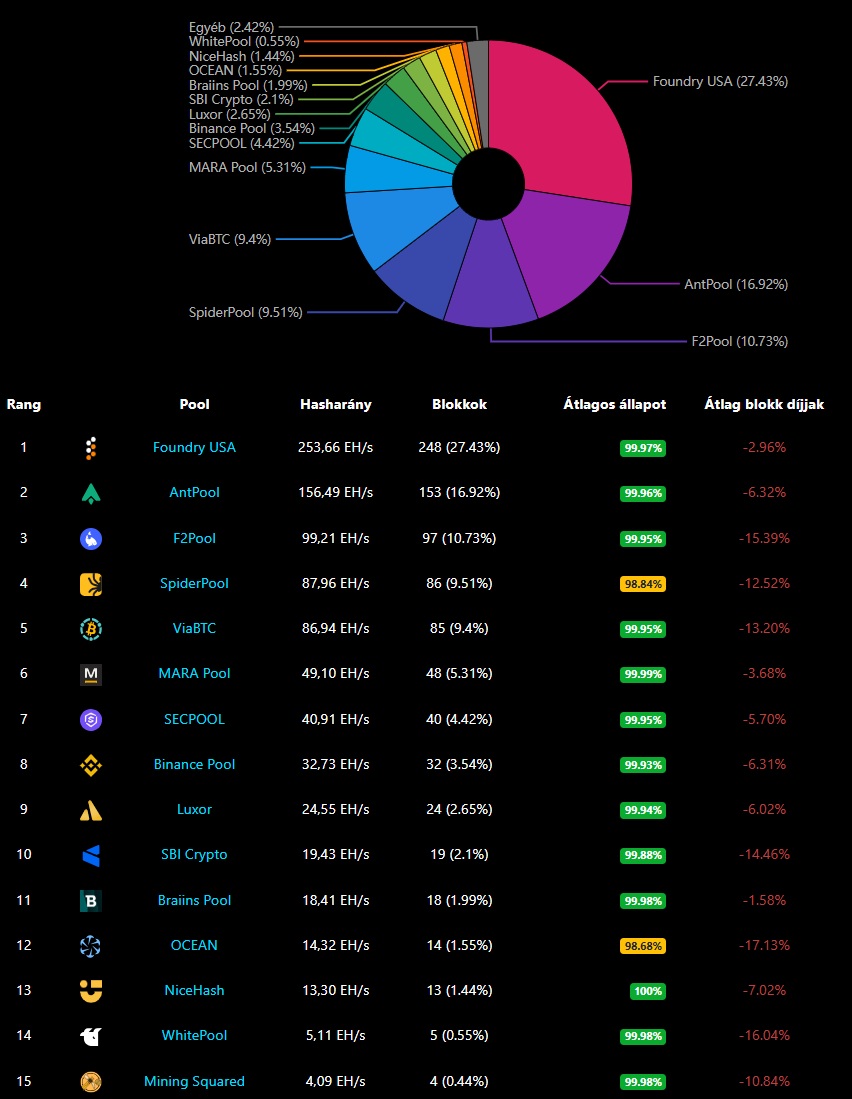Viewport: 852px width, 1099px height.
Task: Click the AntPool green logo icon
Action: click(x=91, y=493)
